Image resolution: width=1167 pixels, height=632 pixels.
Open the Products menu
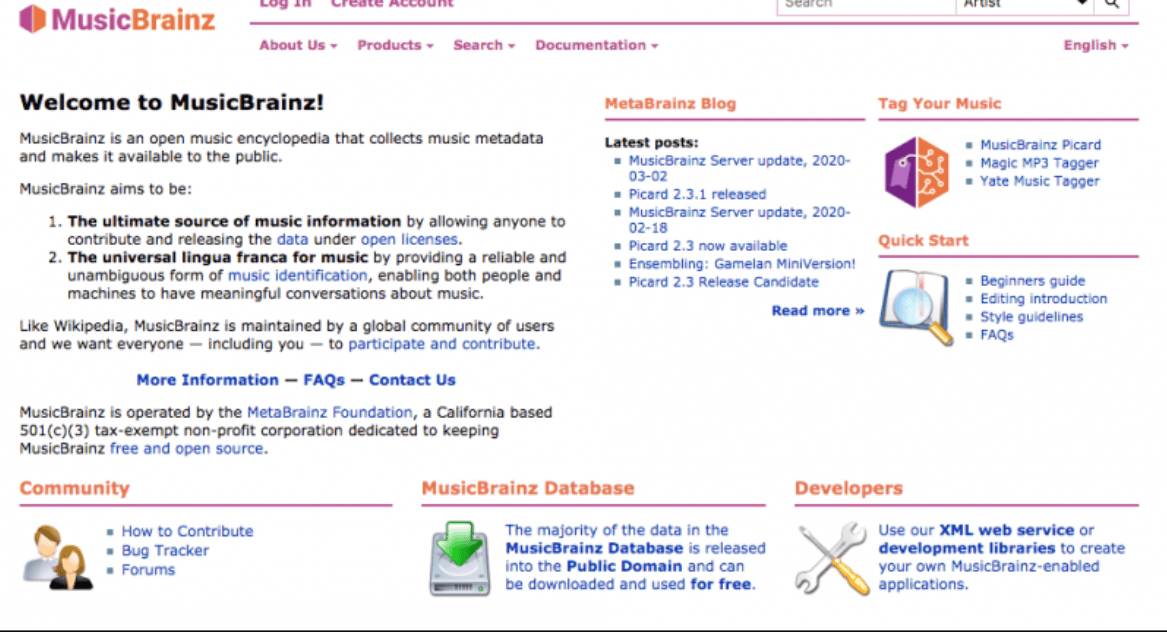[394, 45]
